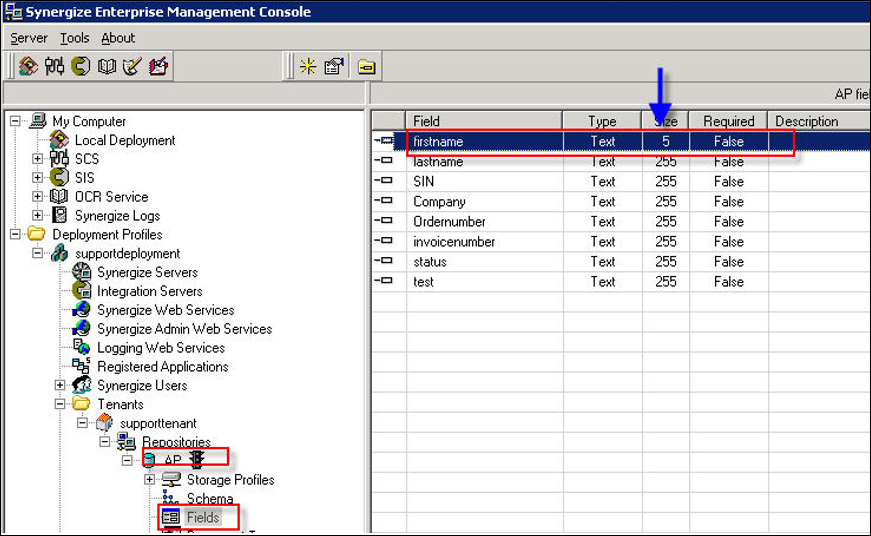Collapse the Tenants node
Viewport: 871px width, 536px height.
coord(60,404)
